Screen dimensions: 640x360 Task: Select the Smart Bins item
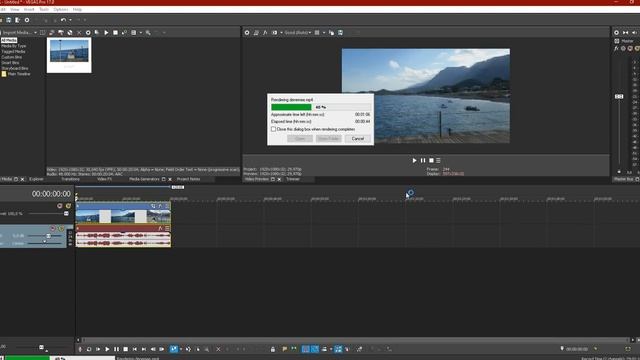pyautogui.click(x=10, y=63)
